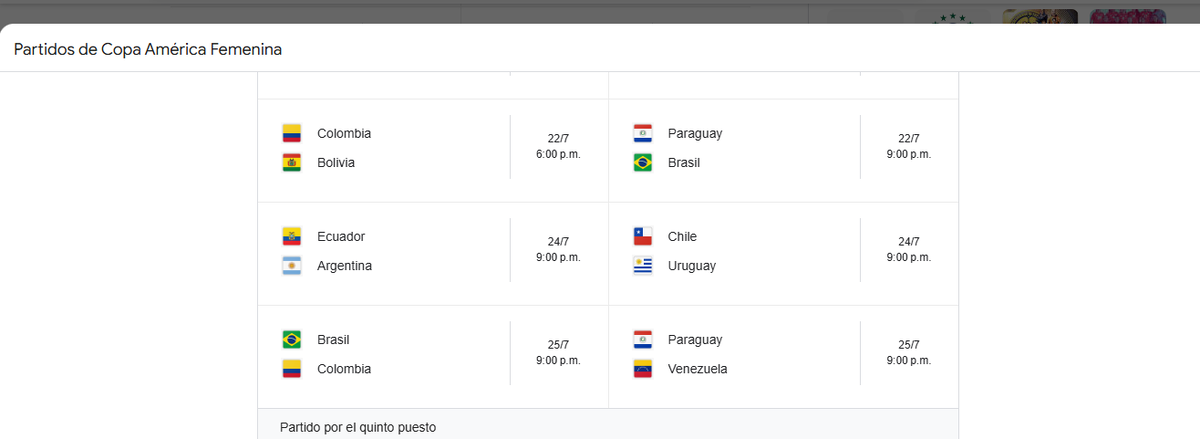1200x439 pixels.
Task: Open the pink thumbnail at top right
Action: 1127,17
